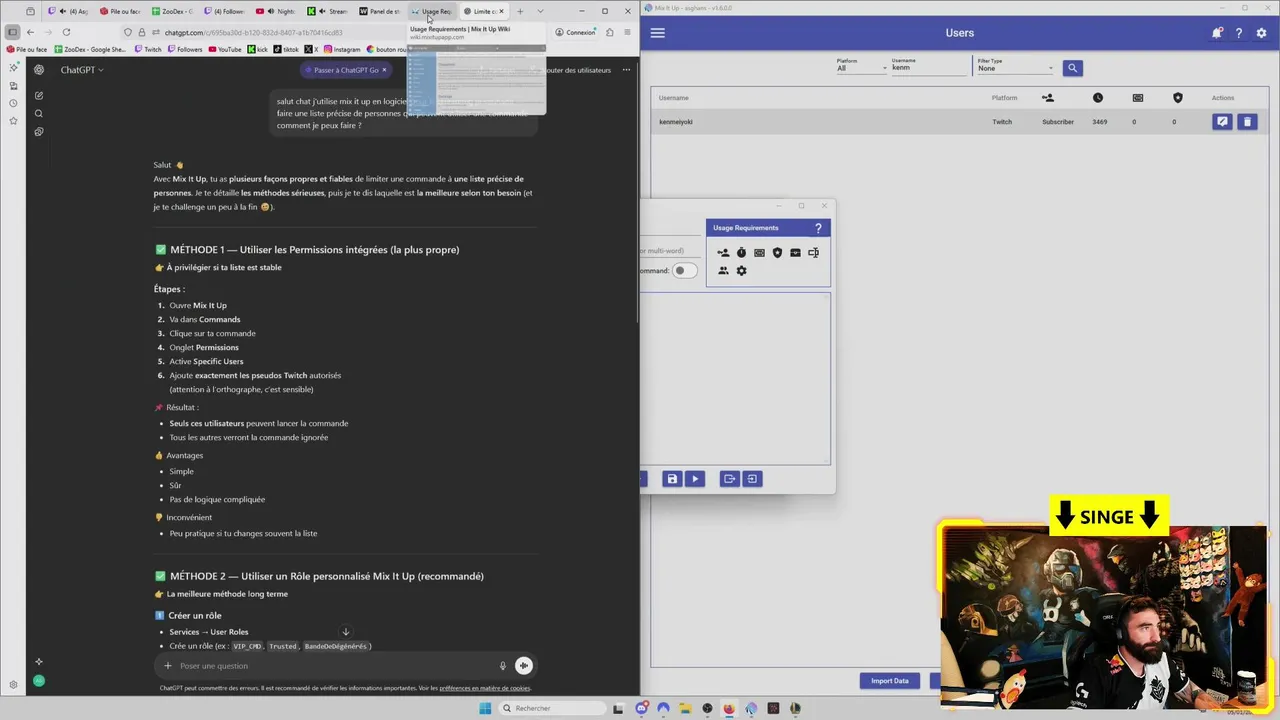Image resolution: width=1280 pixels, height=720 pixels.
Task: Open the Platform dropdown set to All
Action: pos(861,66)
